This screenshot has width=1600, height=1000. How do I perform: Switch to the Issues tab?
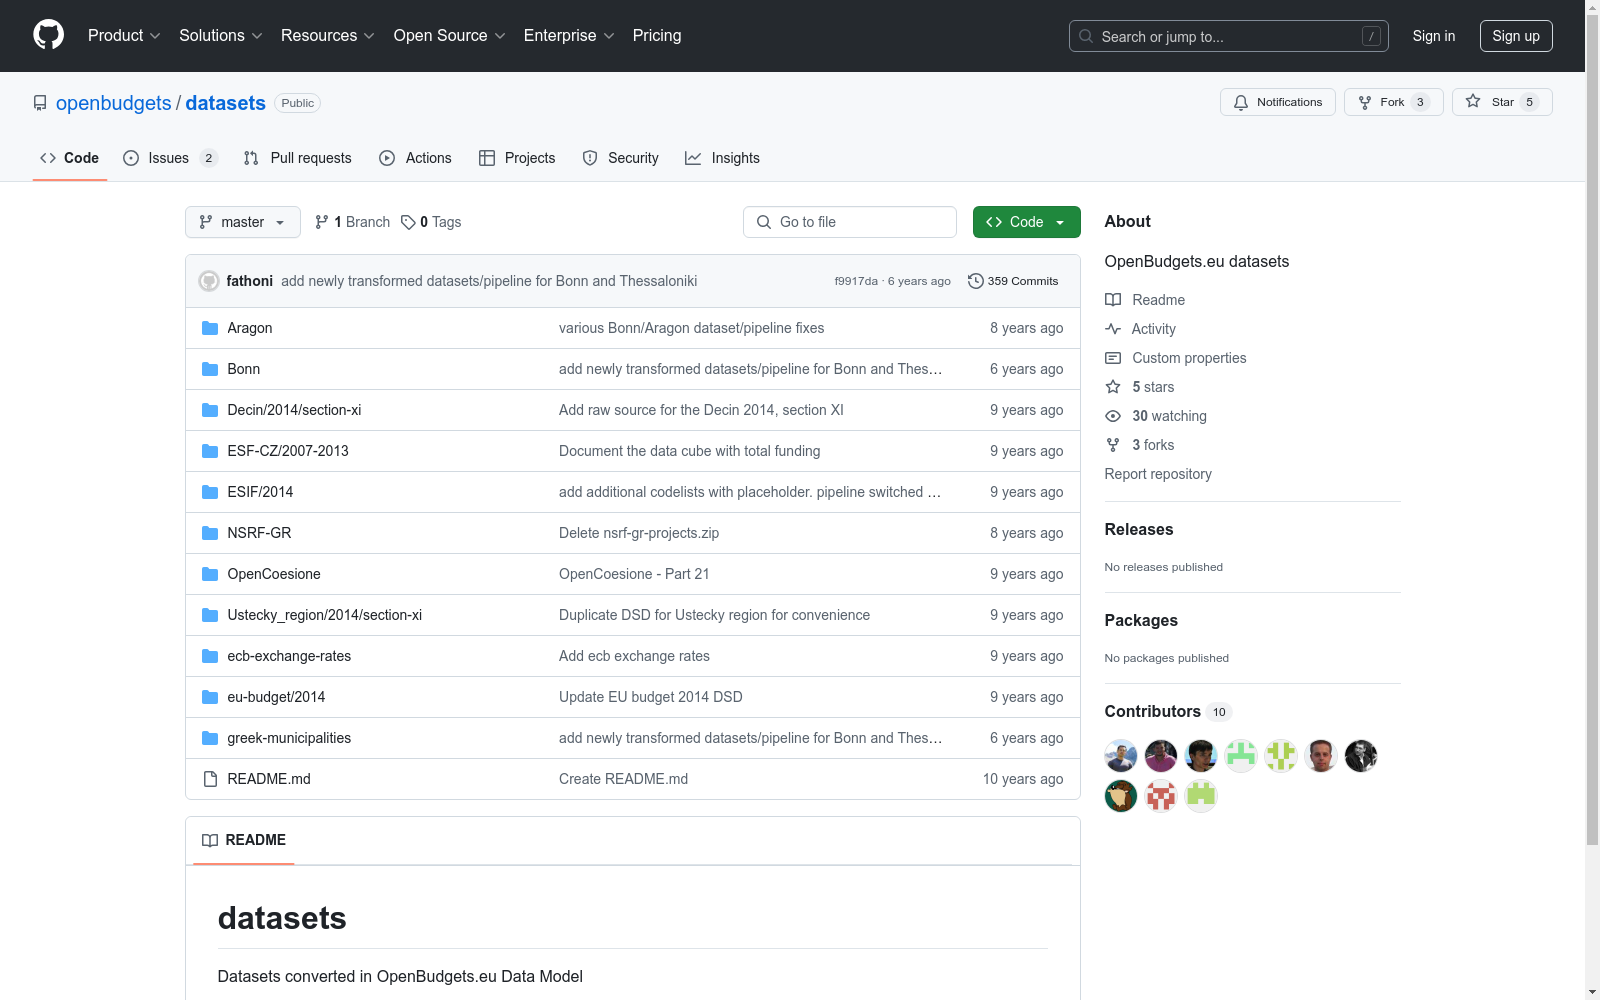coord(170,158)
